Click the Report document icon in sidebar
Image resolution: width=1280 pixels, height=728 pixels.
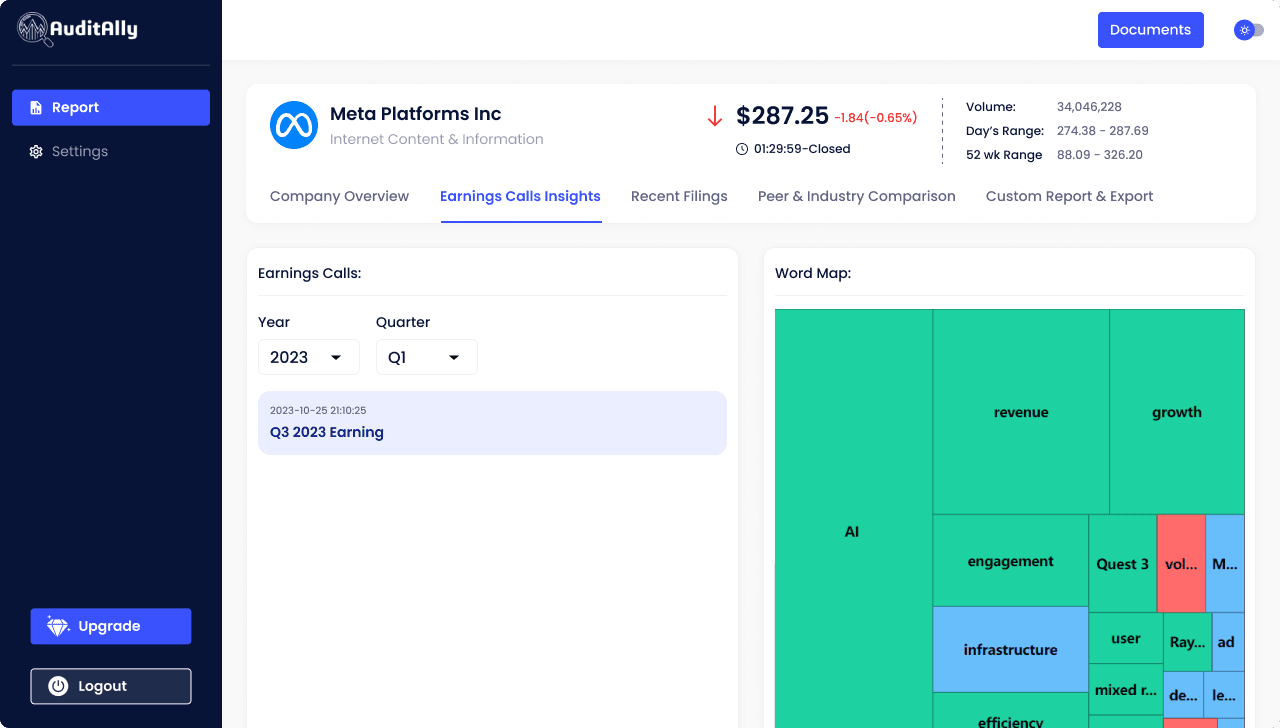pos(36,108)
